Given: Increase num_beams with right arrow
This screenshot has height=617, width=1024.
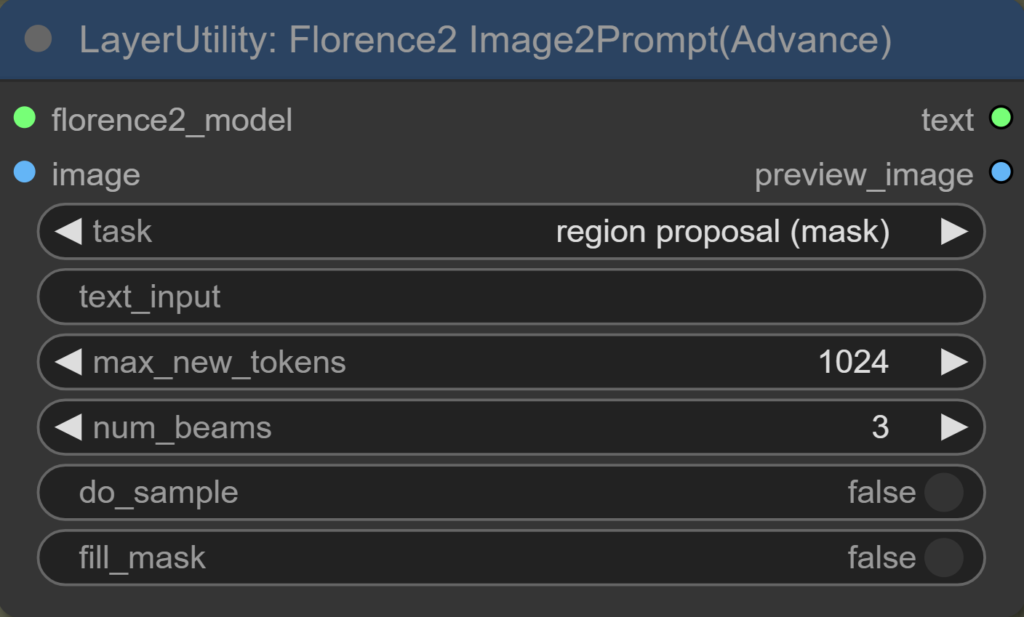Looking at the screenshot, I should [x=954, y=428].
